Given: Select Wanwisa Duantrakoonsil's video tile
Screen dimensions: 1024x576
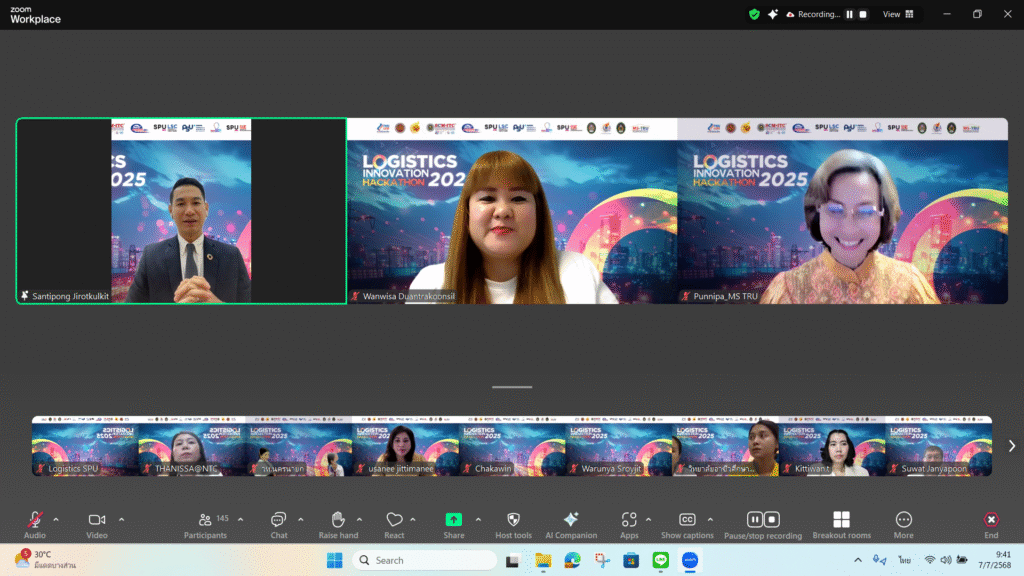Looking at the screenshot, I should coord(512,211).
